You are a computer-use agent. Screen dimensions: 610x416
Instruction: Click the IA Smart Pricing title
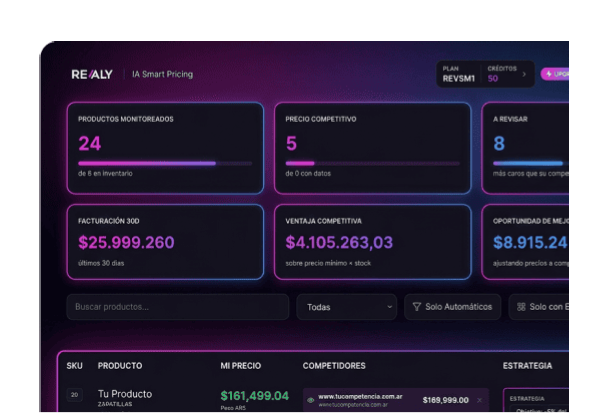coord(162,74)
